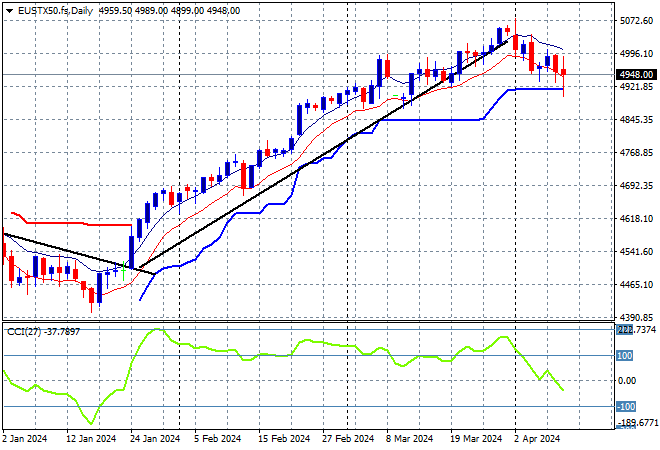Click the 4390.85 price axis label
The height and width of the screenshot is (450, 660).
(636, 317)
